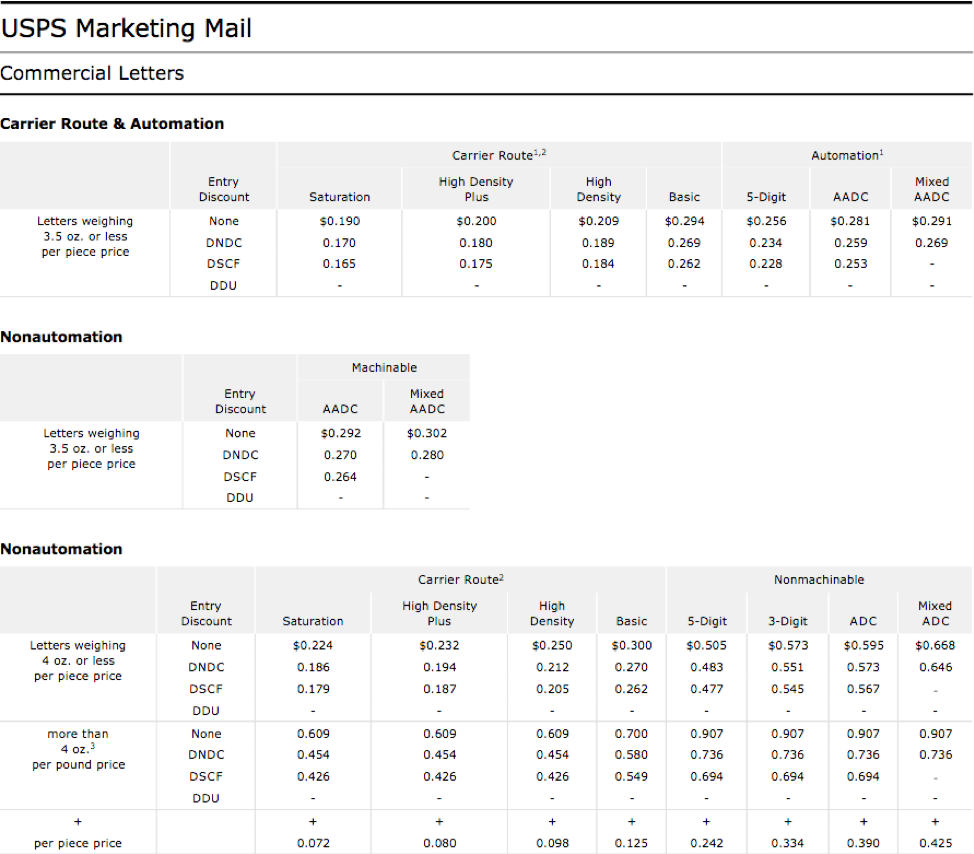
Task: Select the 0.189 DNDC High Density value
Action: pos(598,243)
